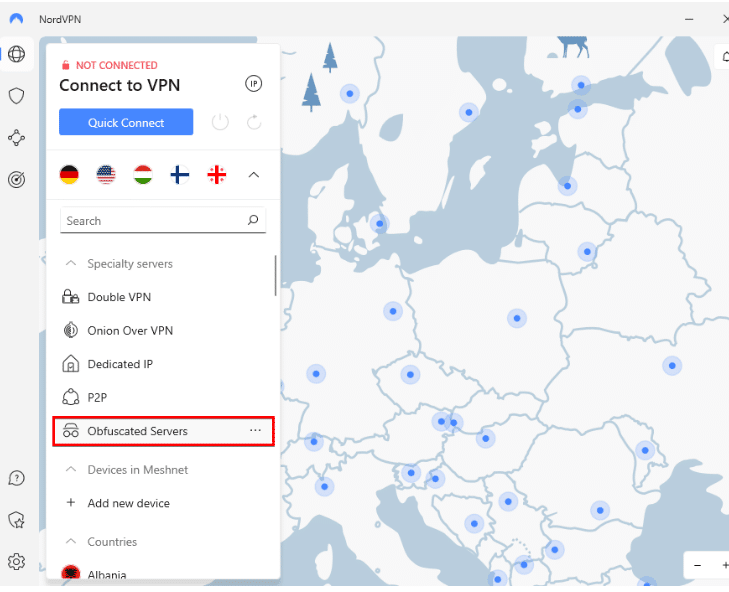Click the IP info circle icon
Image resolution: width=729 pixels, height=592 pixels.
click(253, 84)
